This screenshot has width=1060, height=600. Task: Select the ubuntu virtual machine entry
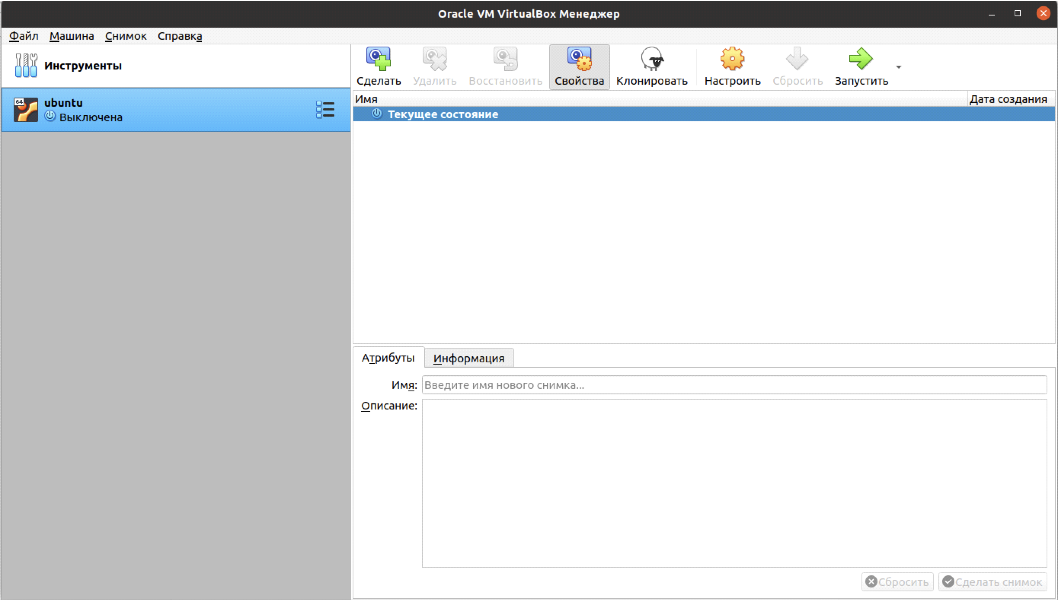(x=176, y=110)
